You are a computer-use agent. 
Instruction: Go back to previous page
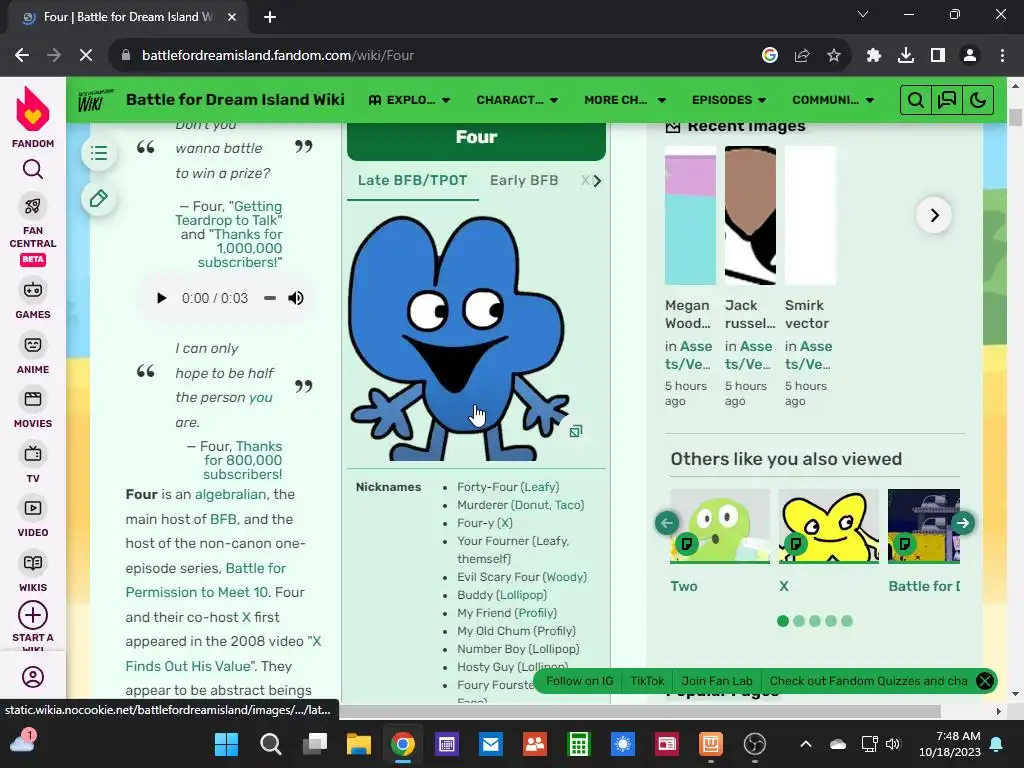(22, 55)
